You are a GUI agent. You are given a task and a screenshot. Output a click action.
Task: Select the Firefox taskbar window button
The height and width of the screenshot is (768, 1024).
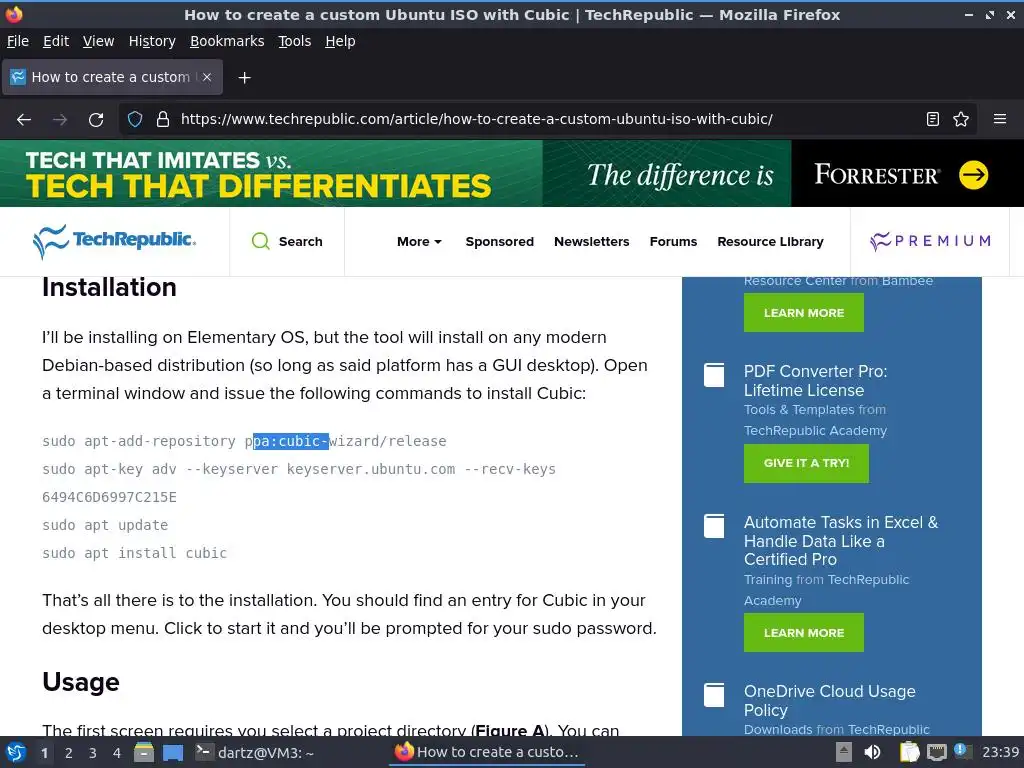tap(487, 752)
